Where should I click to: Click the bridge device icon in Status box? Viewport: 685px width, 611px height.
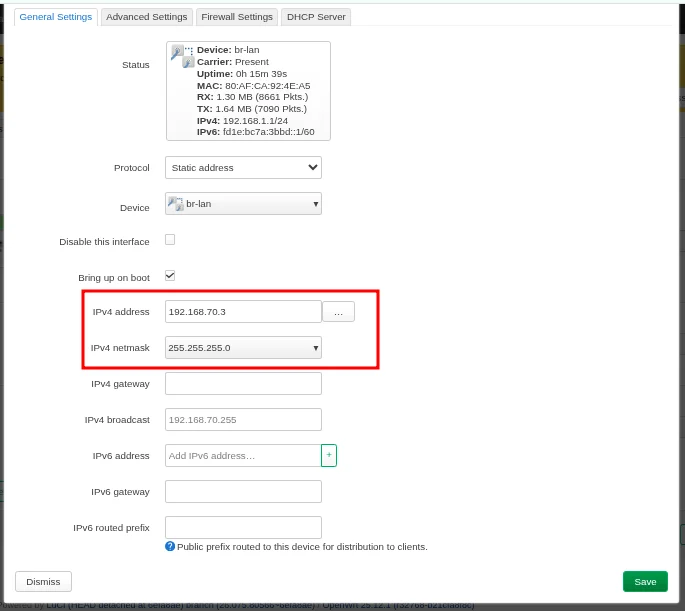point(182,56)
